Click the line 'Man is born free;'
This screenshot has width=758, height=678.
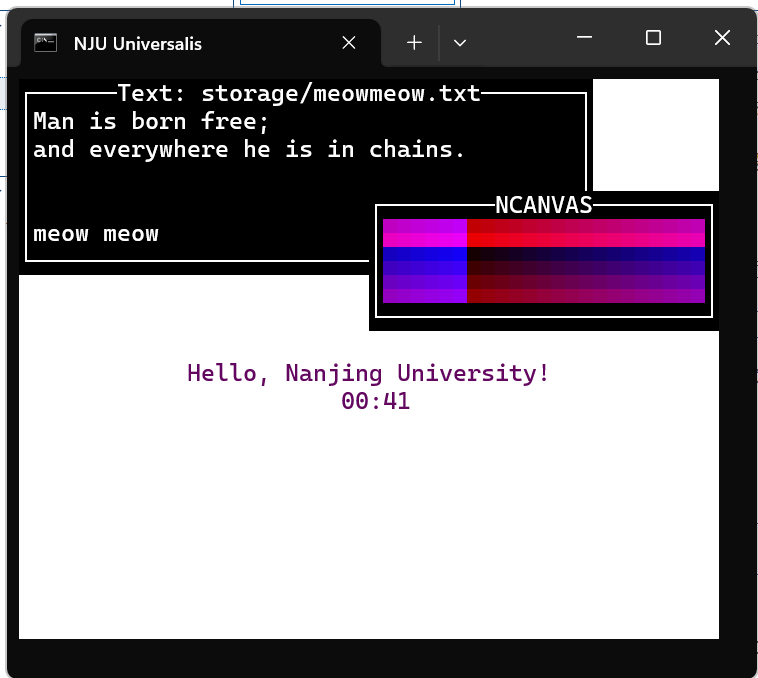(152, 122)
